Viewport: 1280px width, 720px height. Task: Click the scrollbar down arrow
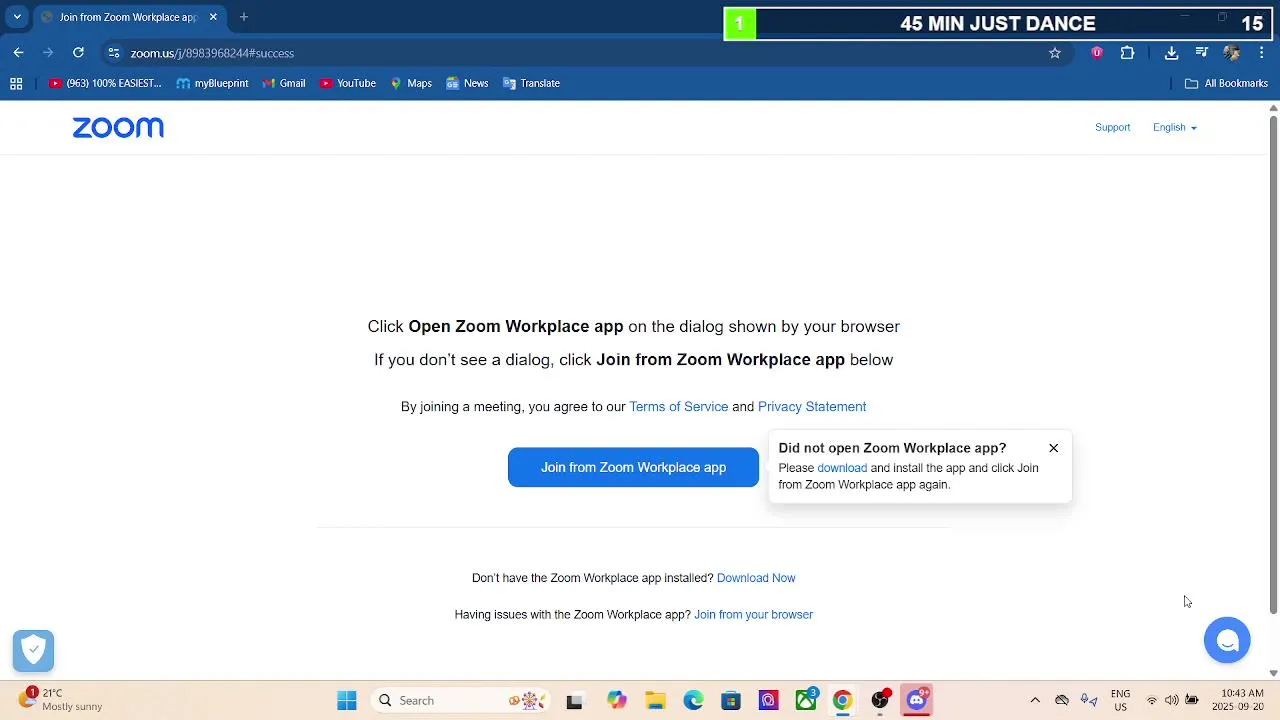pos(1273,674)
